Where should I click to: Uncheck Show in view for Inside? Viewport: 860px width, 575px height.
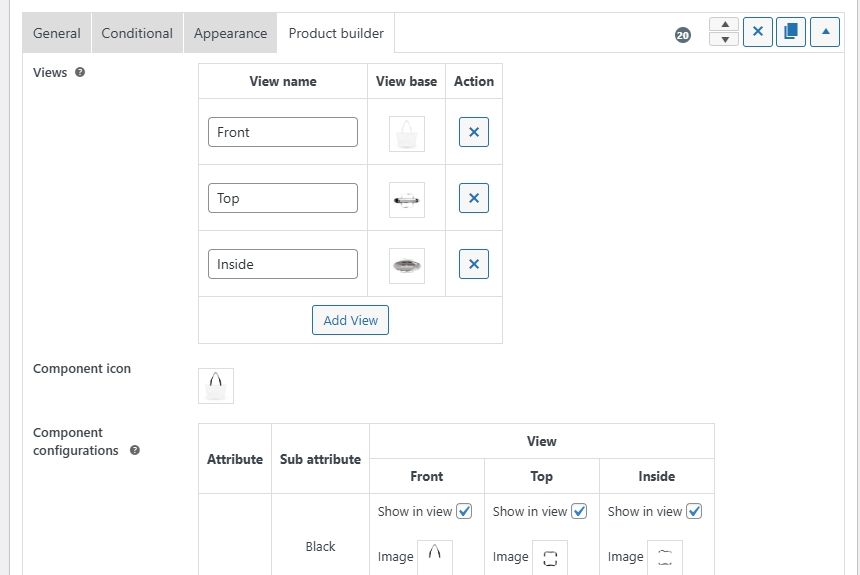click(694, 511)
